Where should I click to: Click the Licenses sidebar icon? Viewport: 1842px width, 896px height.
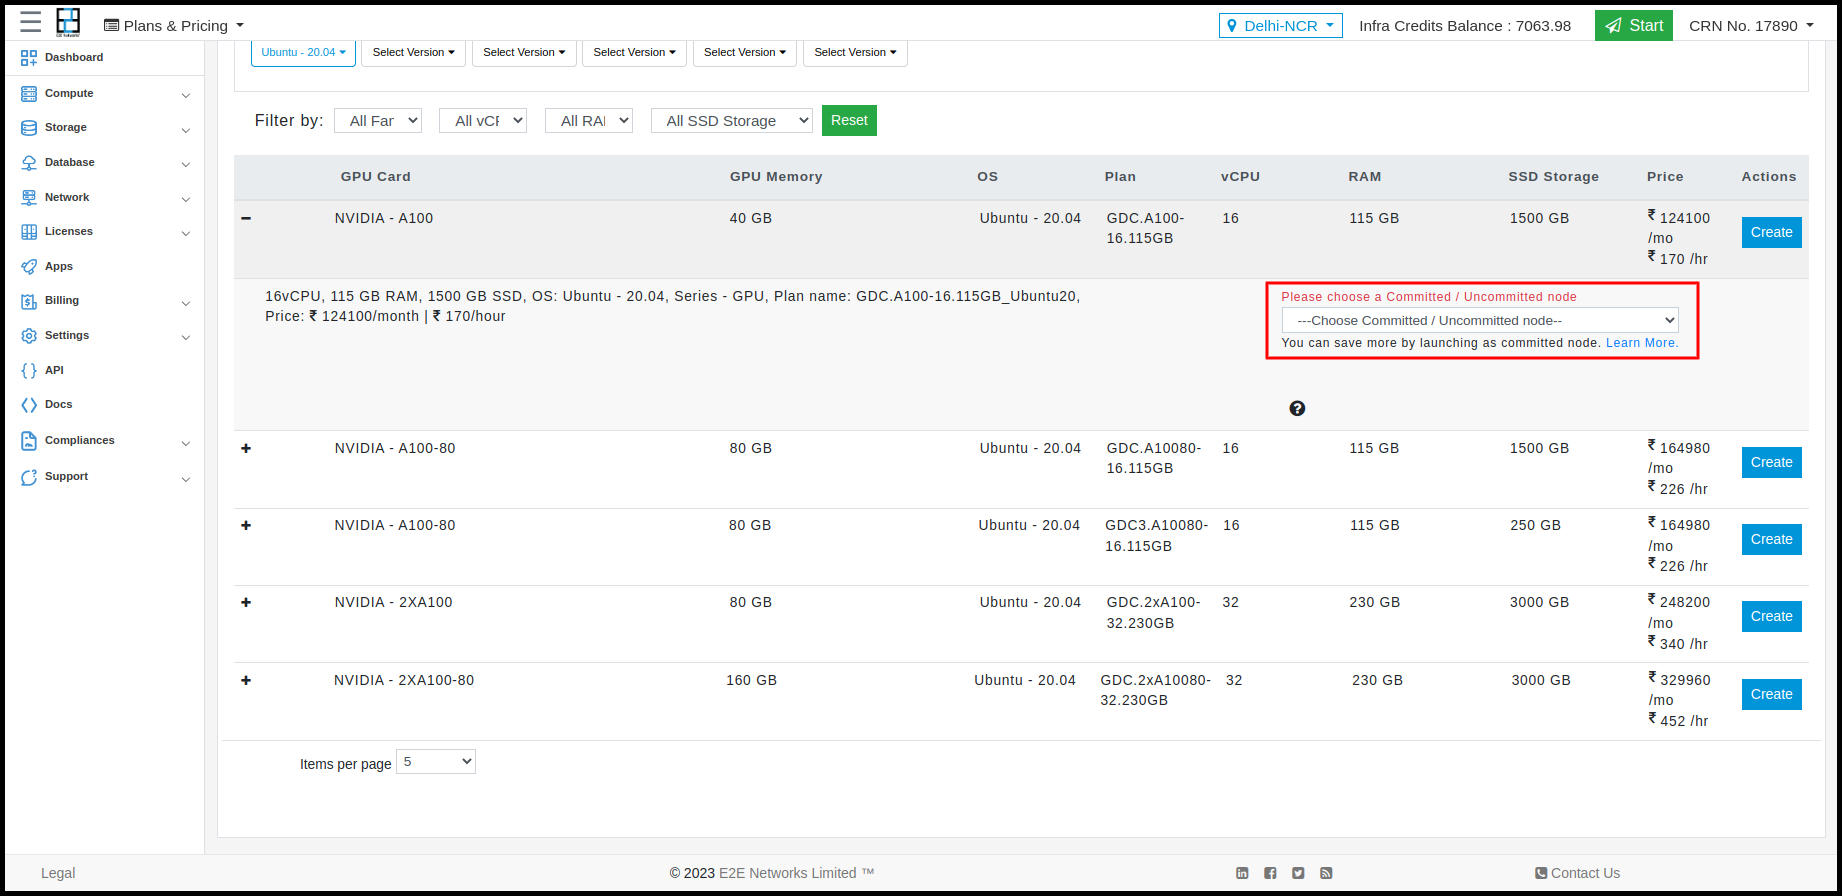pos(29,232)
